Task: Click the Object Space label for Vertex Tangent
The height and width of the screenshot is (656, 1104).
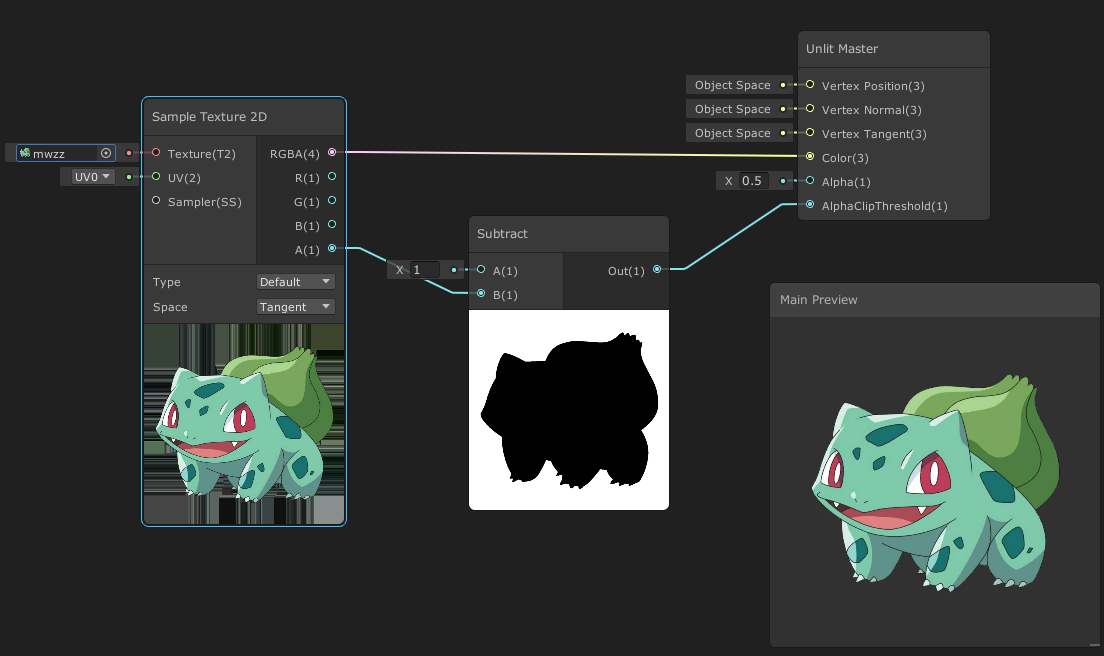Action: (x=732, y=133)
